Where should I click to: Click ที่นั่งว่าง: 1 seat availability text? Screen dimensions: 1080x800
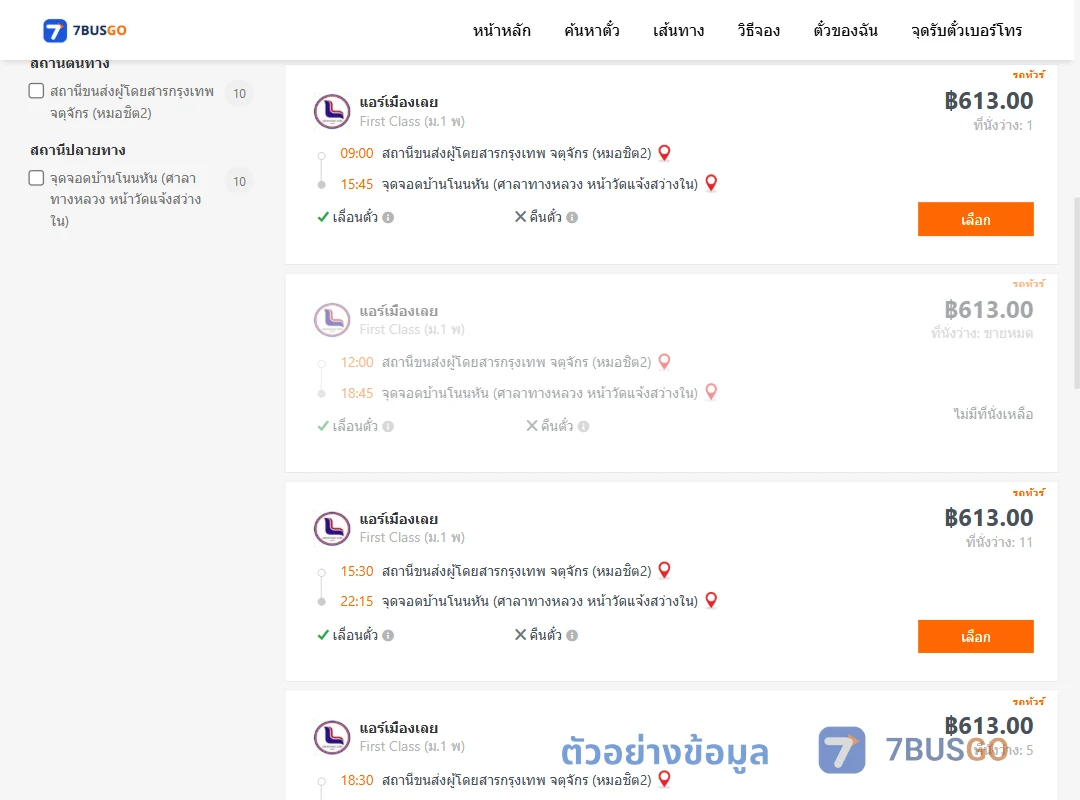tap(1003, 125)
